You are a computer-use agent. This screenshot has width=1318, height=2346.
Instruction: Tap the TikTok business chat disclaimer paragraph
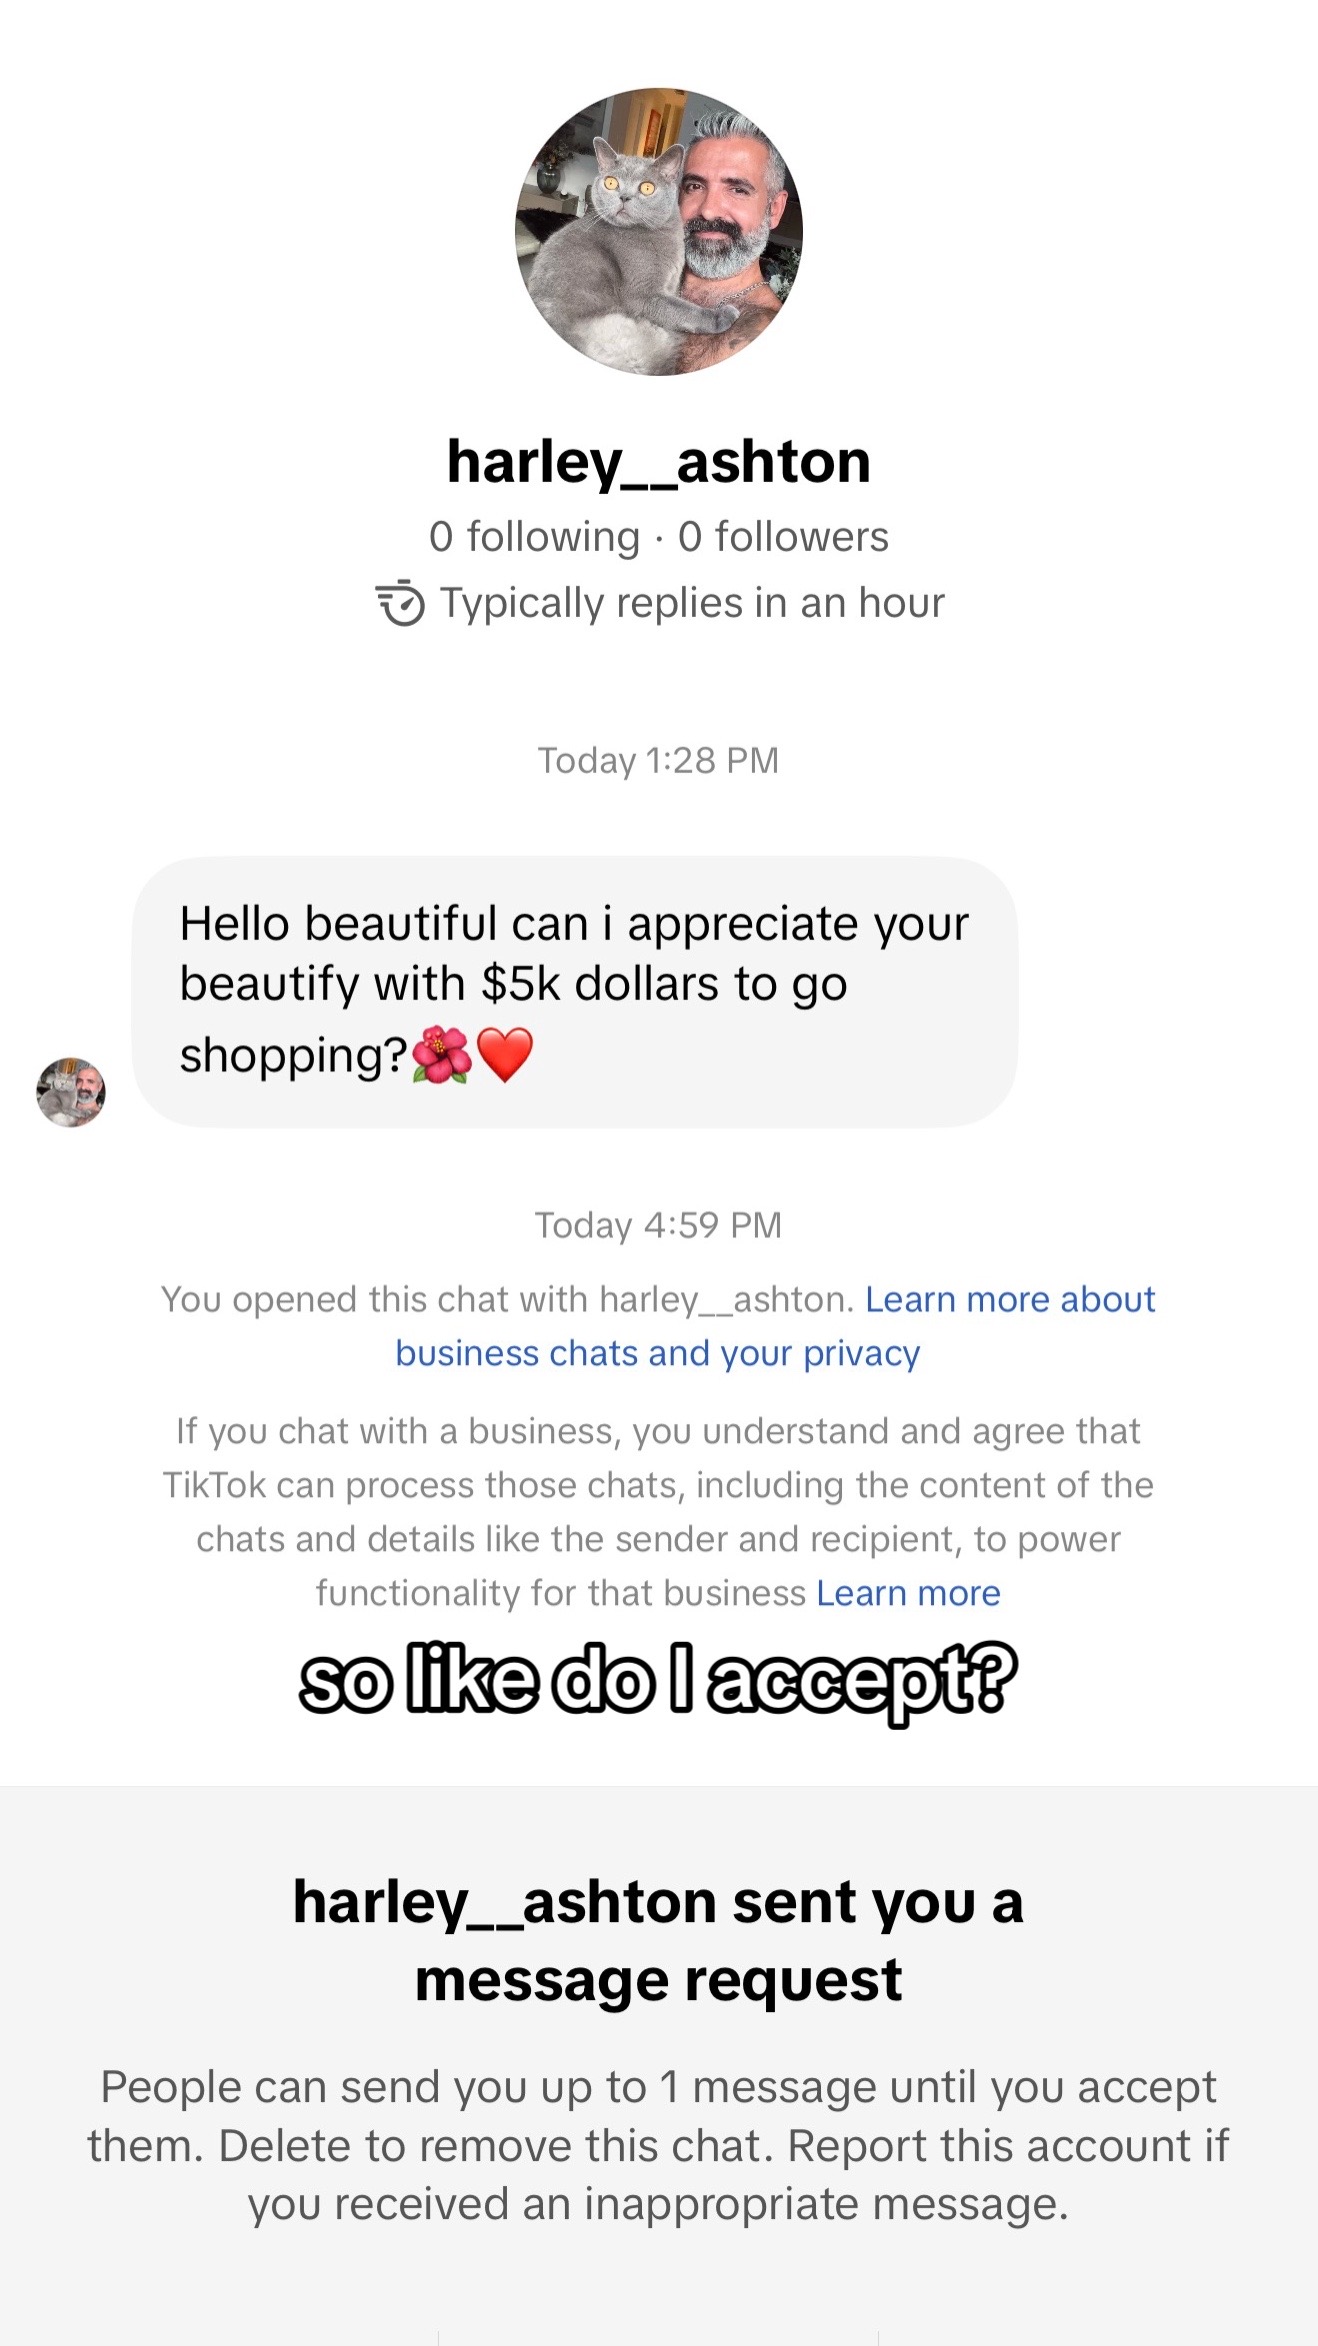[x=658, y=1512]
